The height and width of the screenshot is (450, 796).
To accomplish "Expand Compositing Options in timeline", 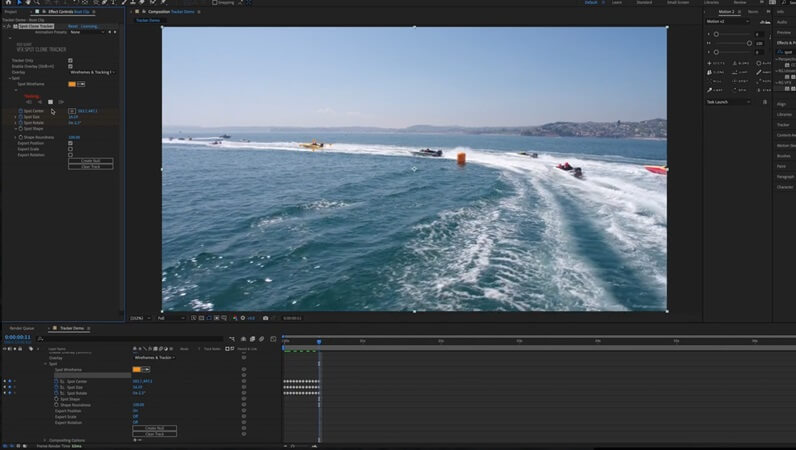I will pos(45,440).
